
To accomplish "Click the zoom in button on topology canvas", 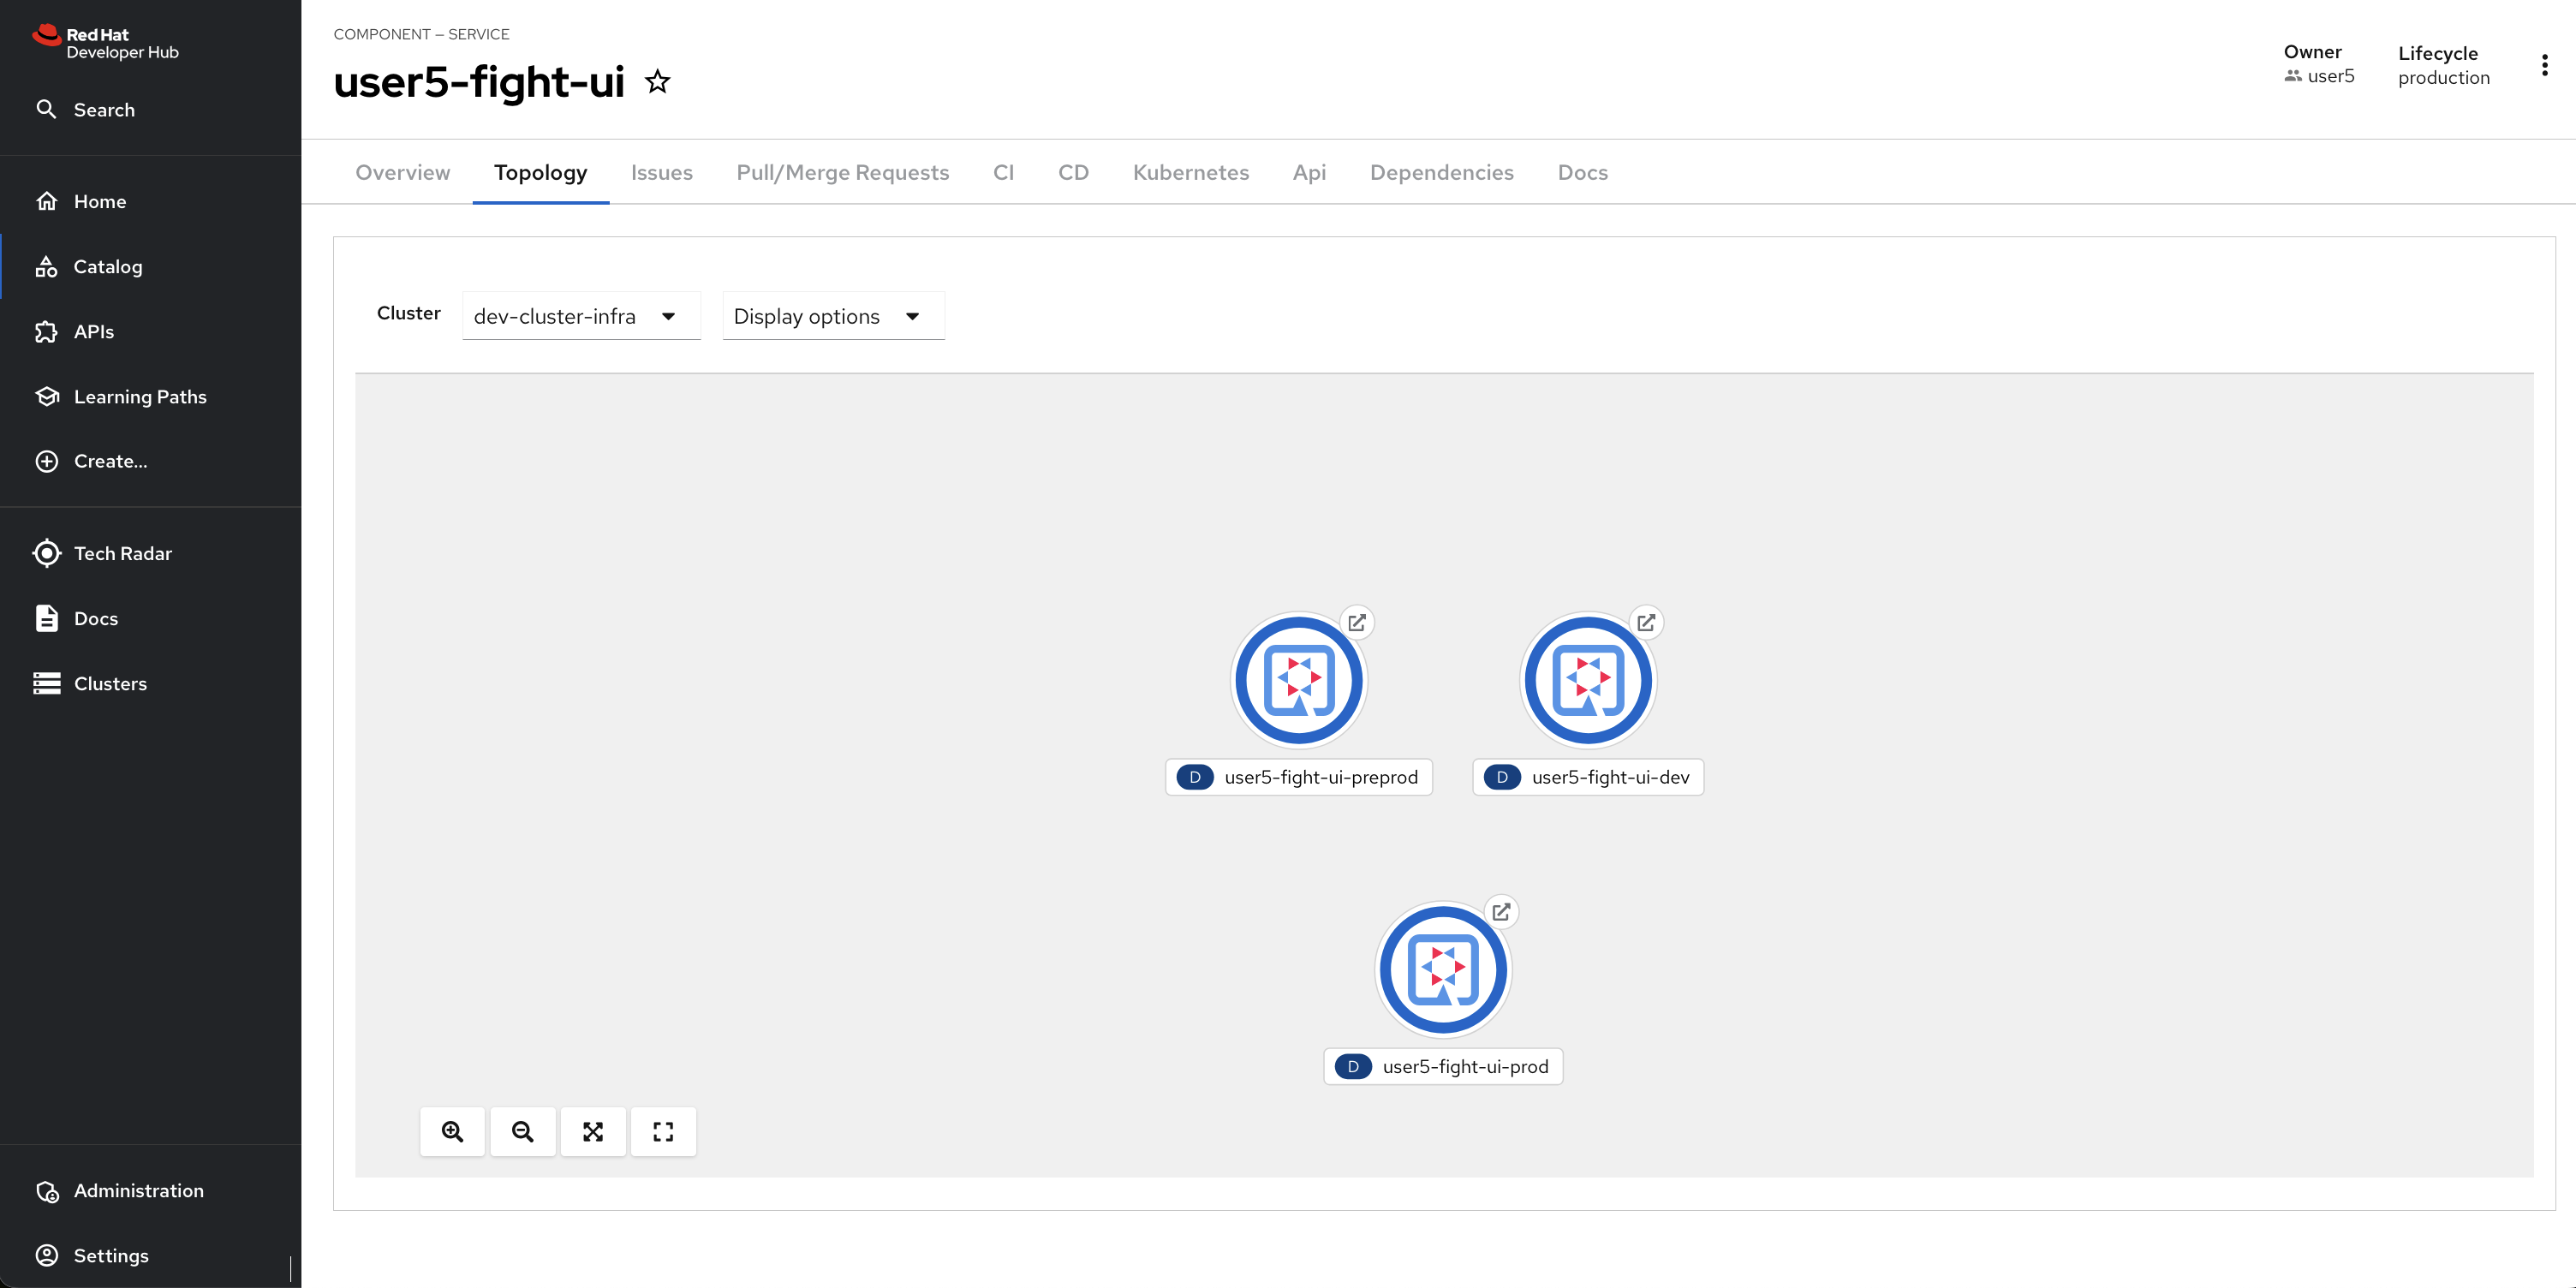I will coord(452,1132).
